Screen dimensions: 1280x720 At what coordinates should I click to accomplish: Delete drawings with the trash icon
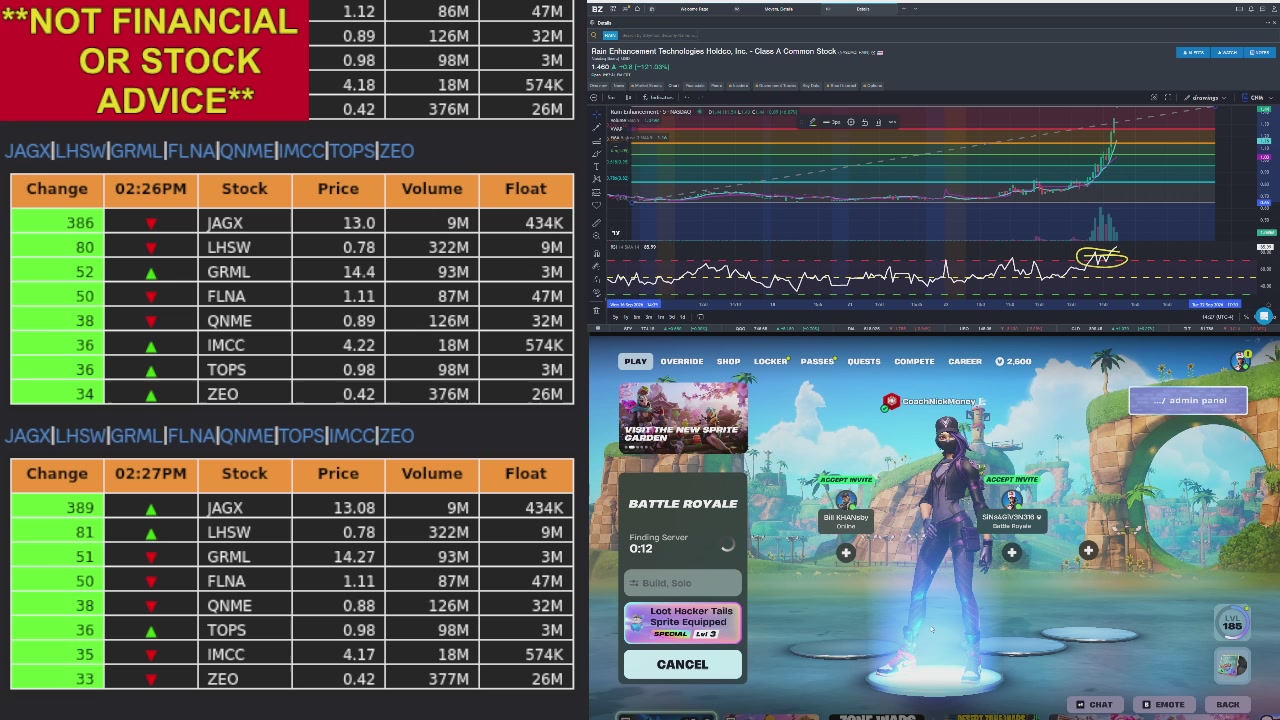[x=596, y=310]
